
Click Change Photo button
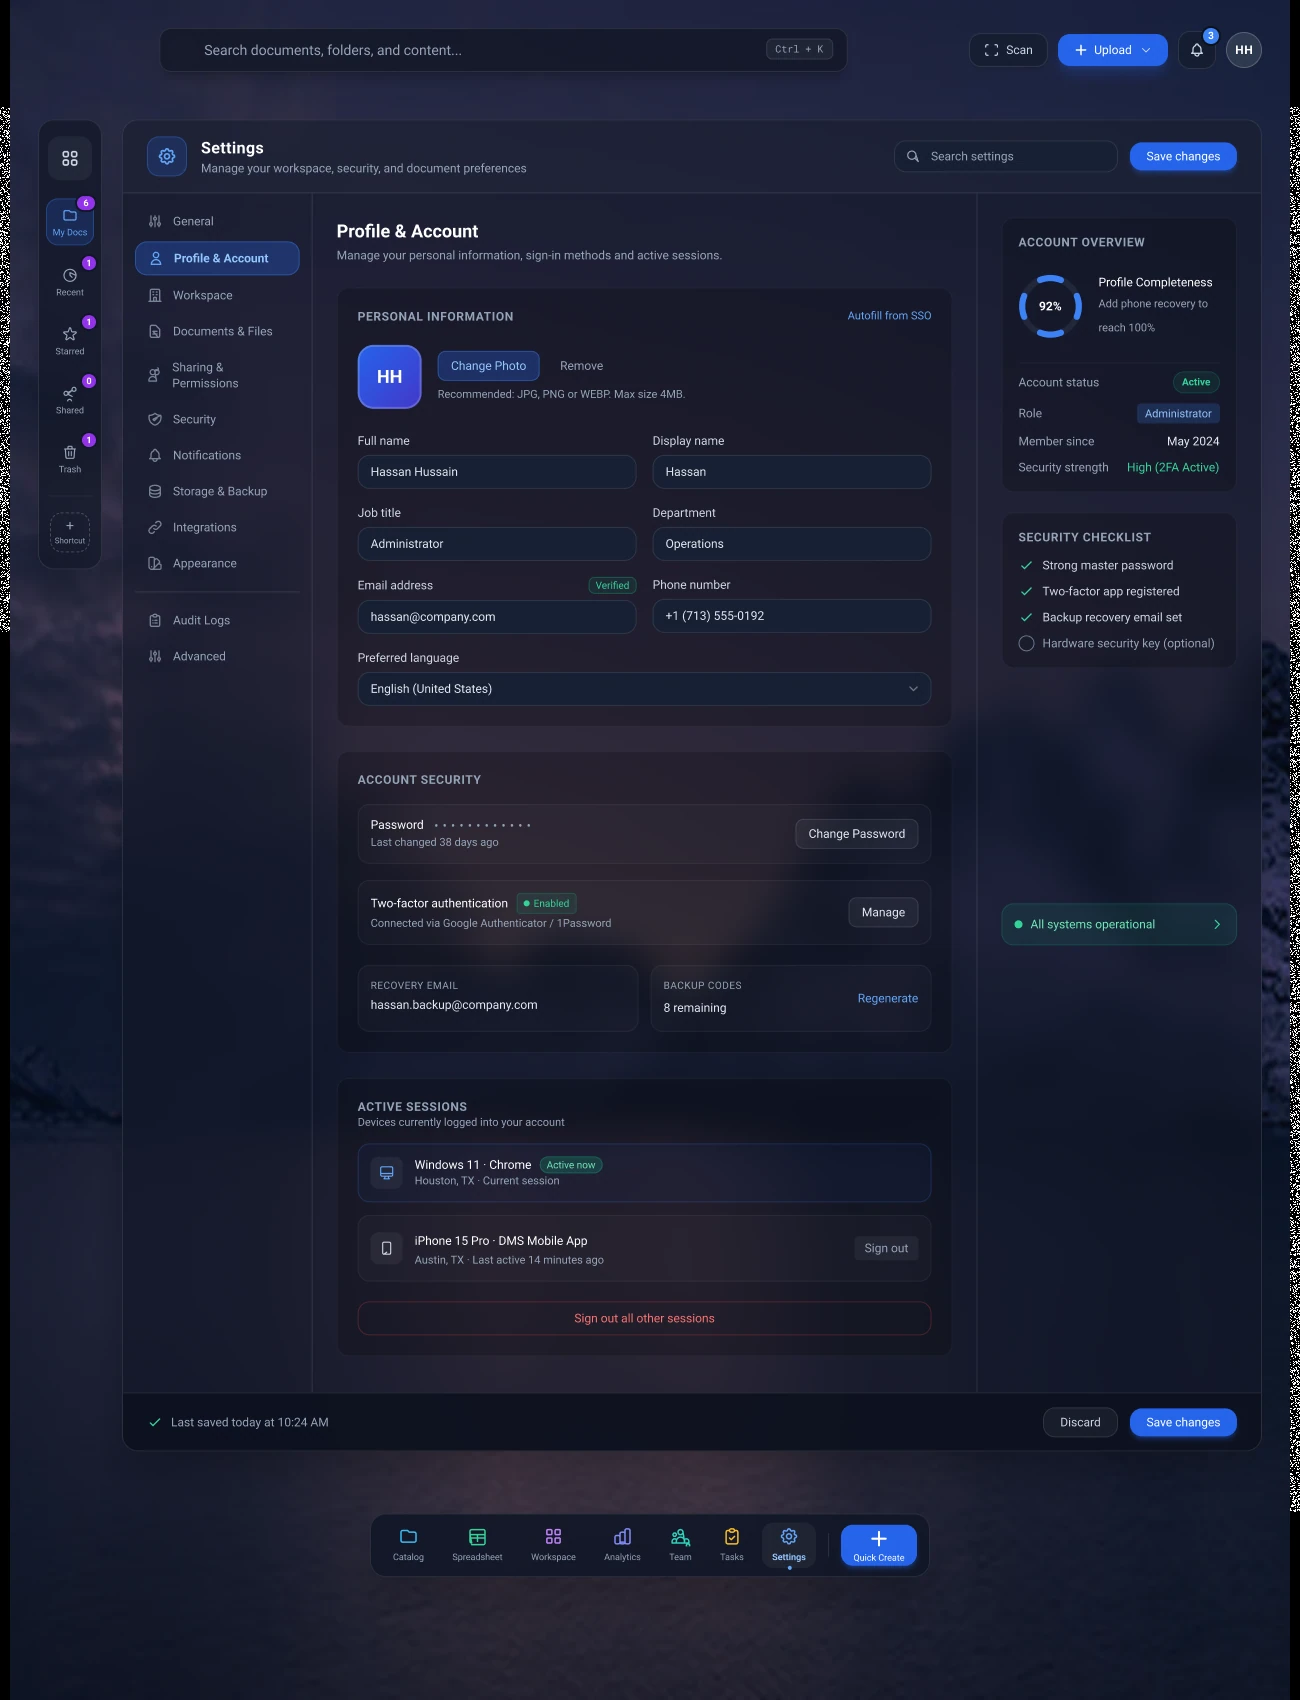[x=488, y=366]
